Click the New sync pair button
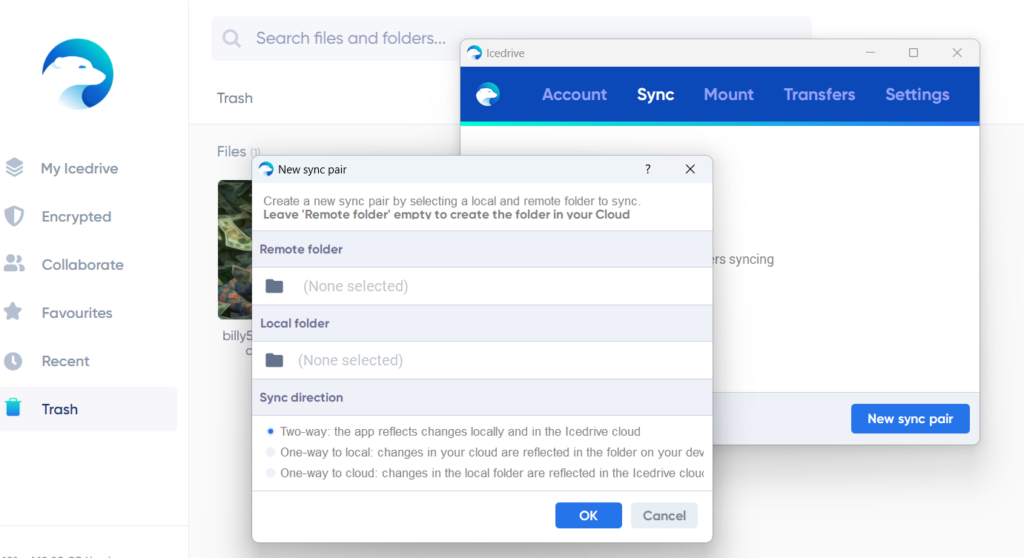Viewport: 1024px width, 558px height. click(x=910, y=419)
